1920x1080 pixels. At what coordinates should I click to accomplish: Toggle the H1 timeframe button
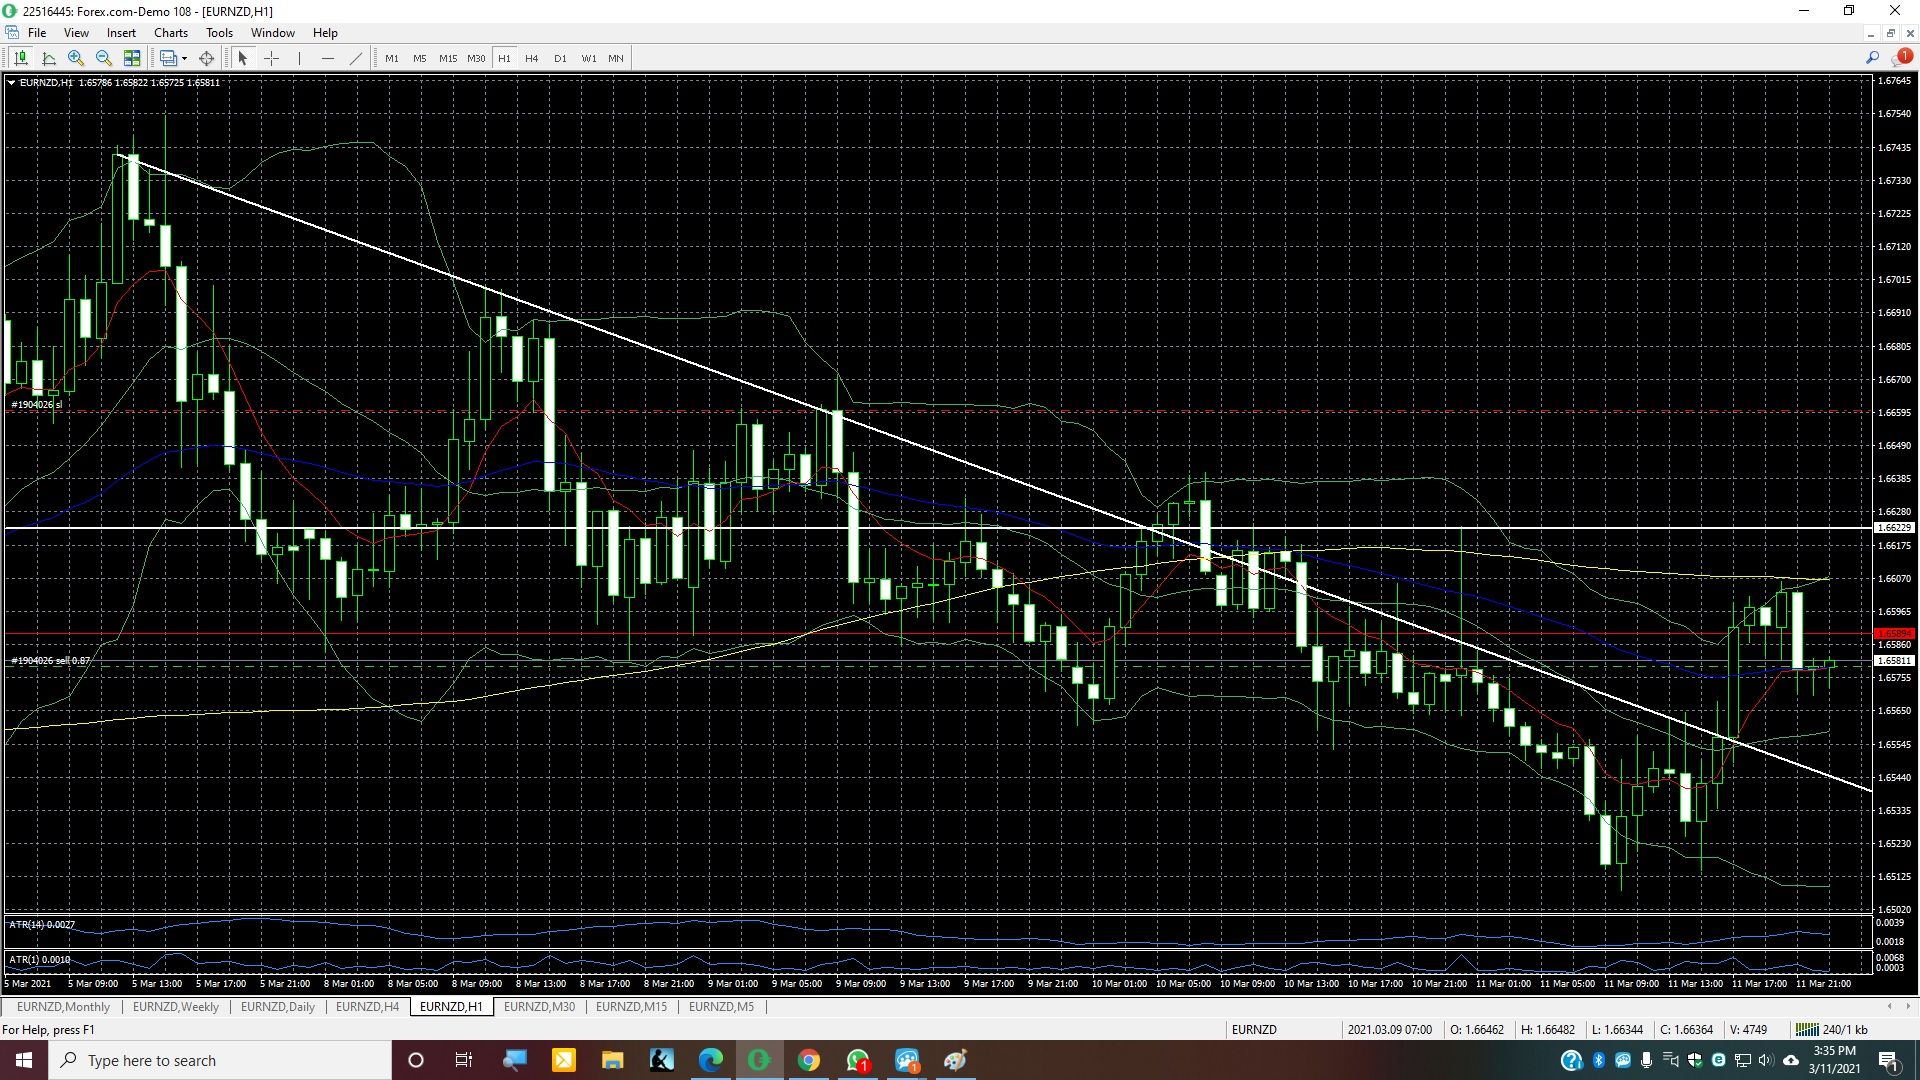504,58
